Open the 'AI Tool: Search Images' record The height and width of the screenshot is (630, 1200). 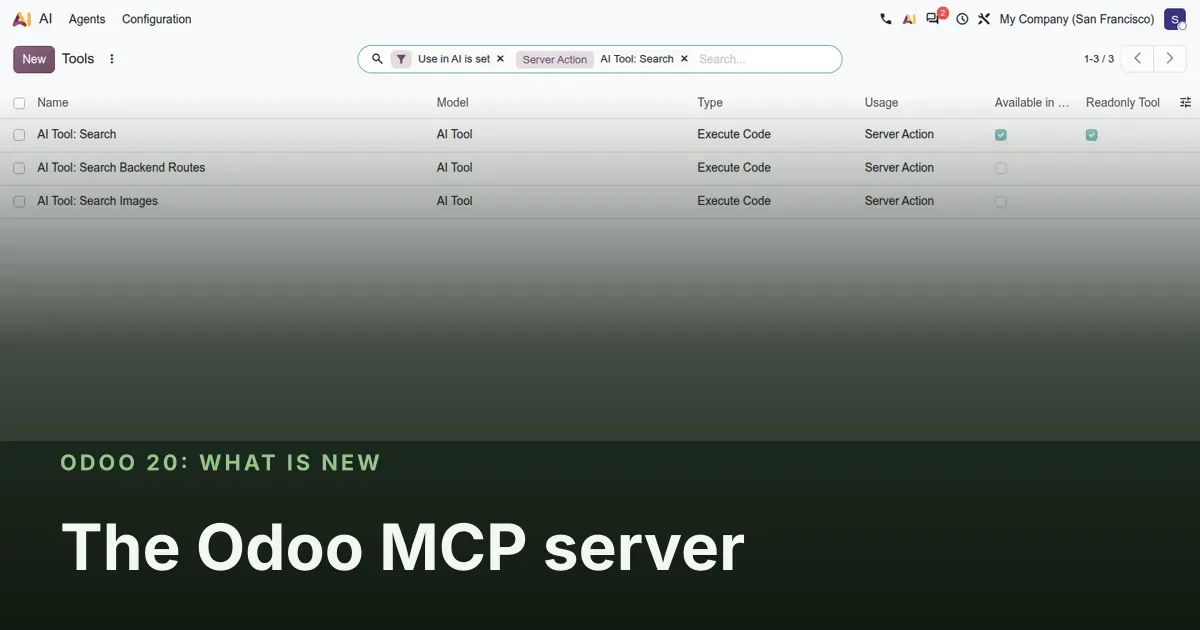(98, 200)
